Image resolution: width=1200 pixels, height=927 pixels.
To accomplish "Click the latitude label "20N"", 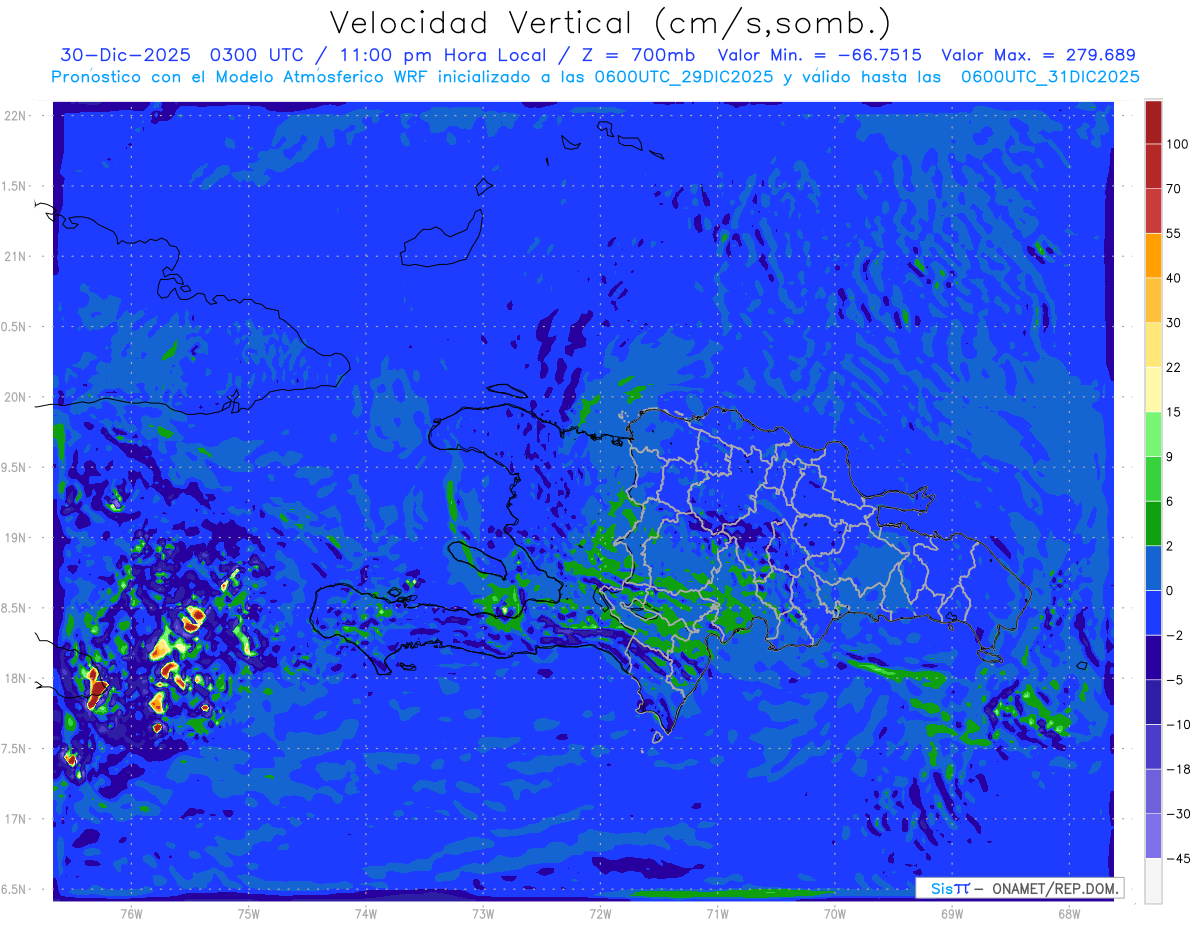I will click(x=16, y=398).
